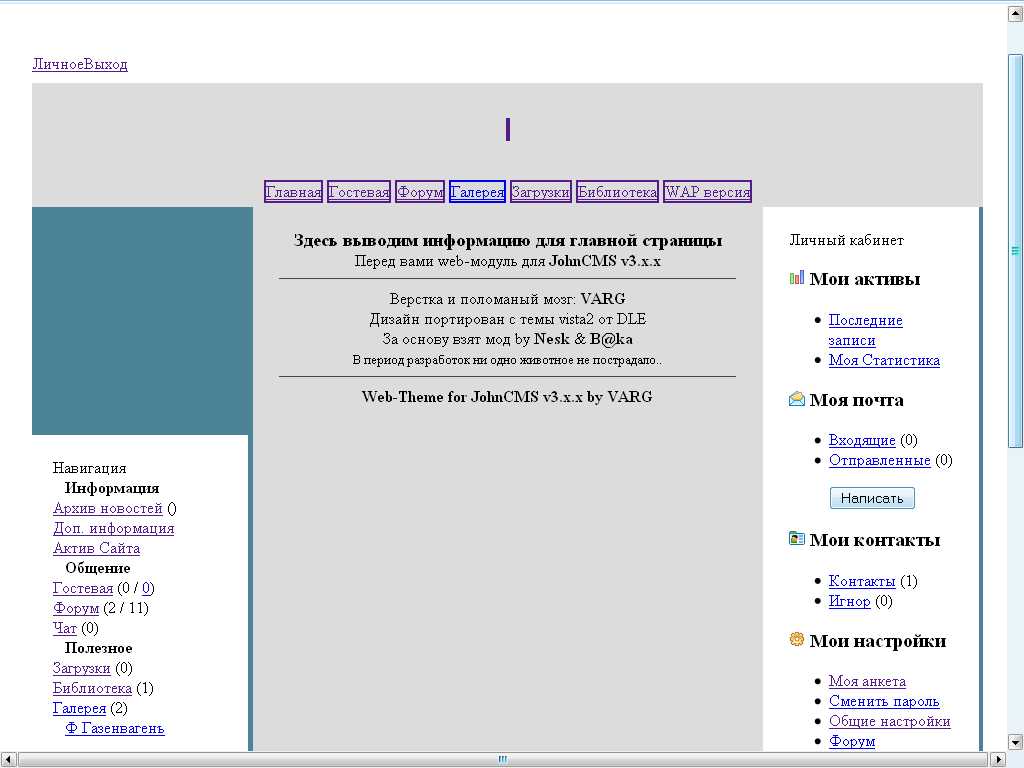1024x768 pixels.
Task: Click the Написать button
Action: tap(872, 498)
